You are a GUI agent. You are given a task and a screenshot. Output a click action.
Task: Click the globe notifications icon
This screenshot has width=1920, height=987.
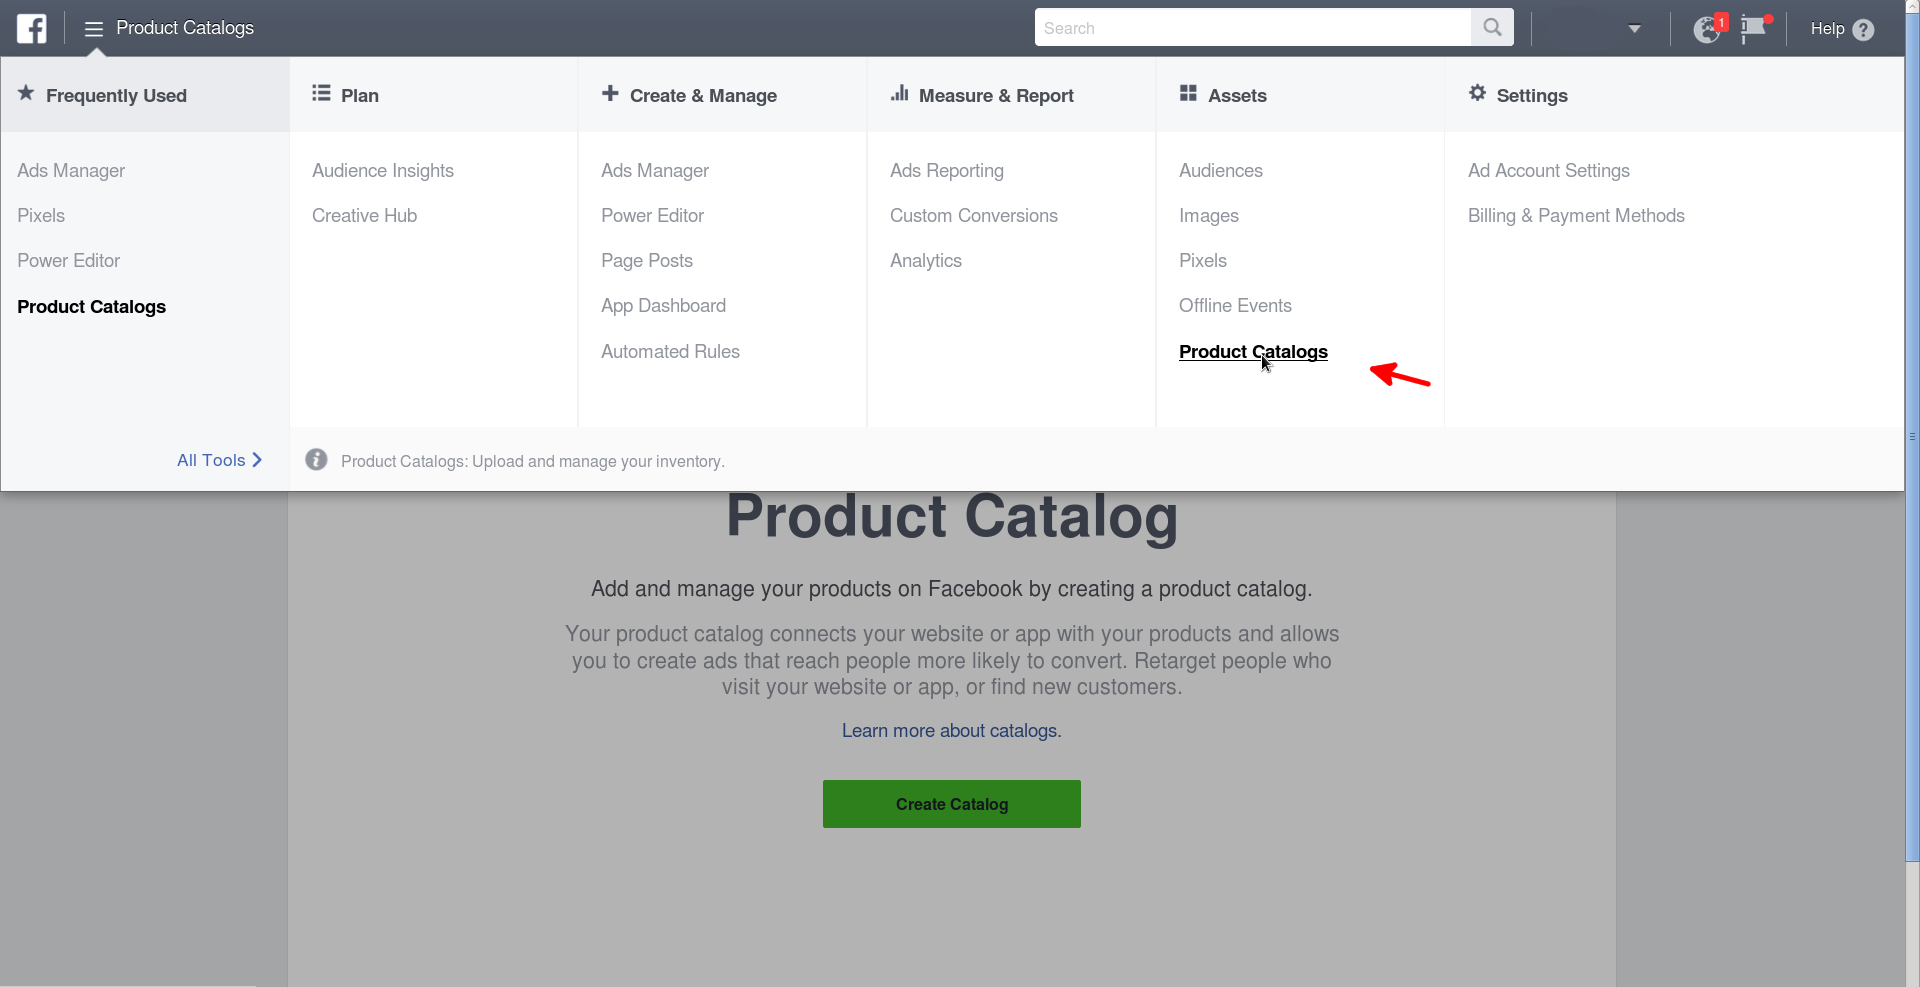1705,28
